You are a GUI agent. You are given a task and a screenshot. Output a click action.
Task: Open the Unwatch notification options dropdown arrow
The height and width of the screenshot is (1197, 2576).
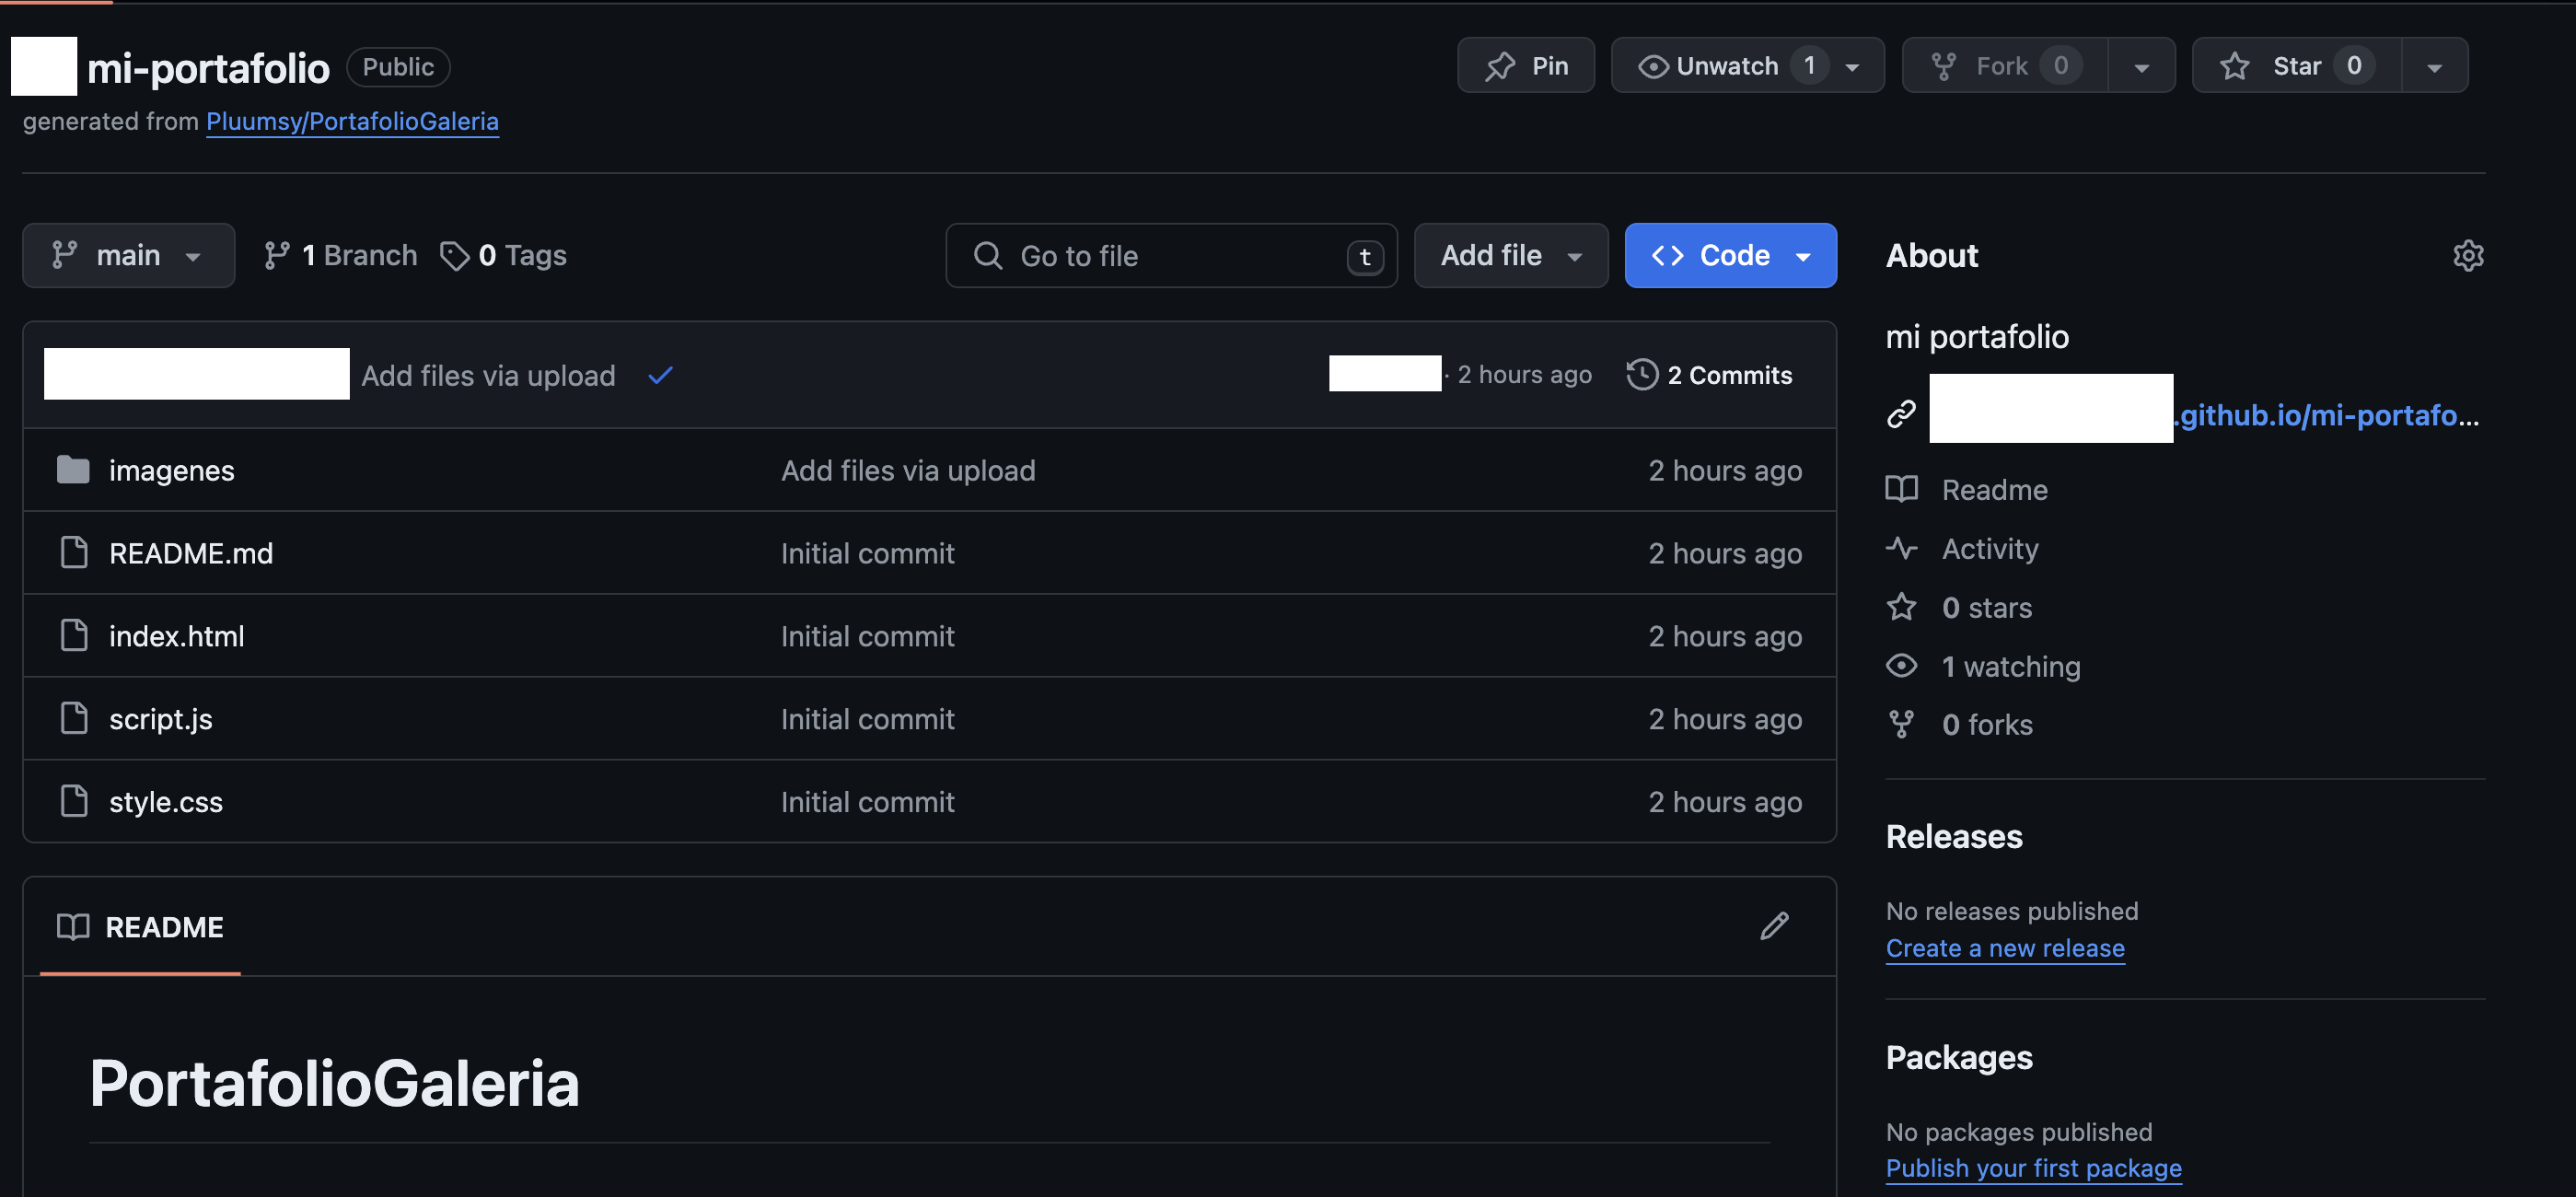point(1853,67)
